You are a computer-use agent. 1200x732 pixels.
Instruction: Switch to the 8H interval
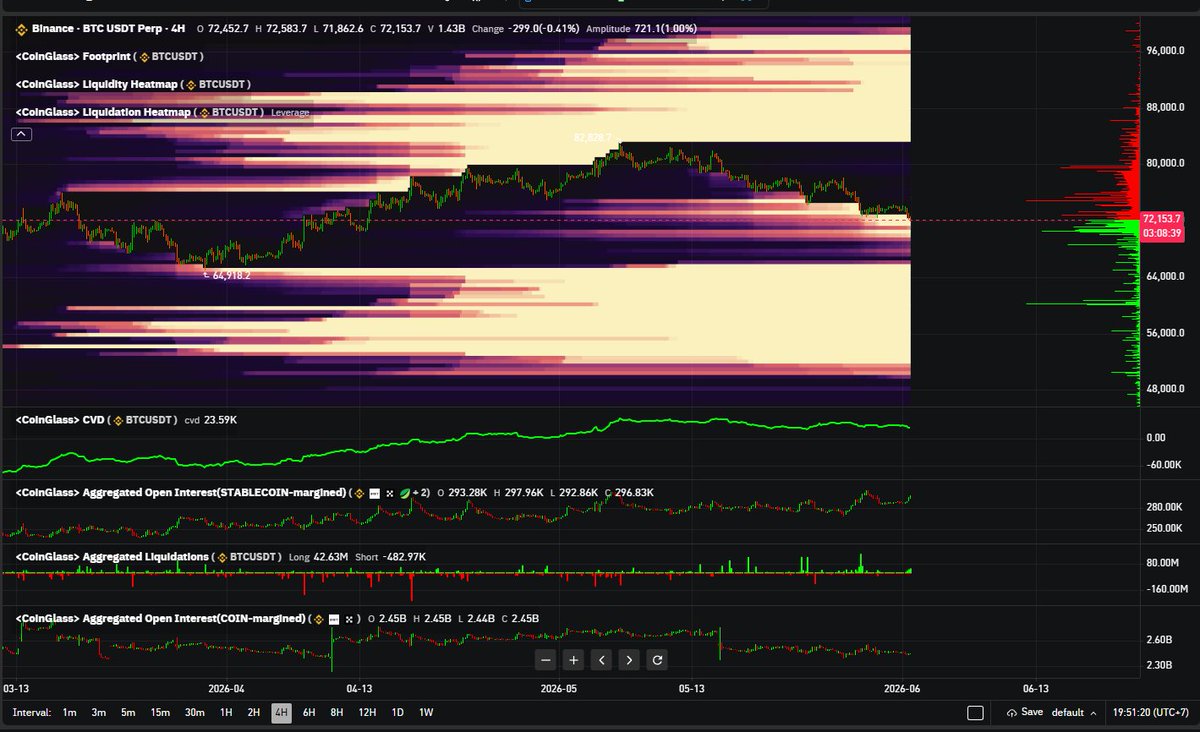[x=337, y=712]
